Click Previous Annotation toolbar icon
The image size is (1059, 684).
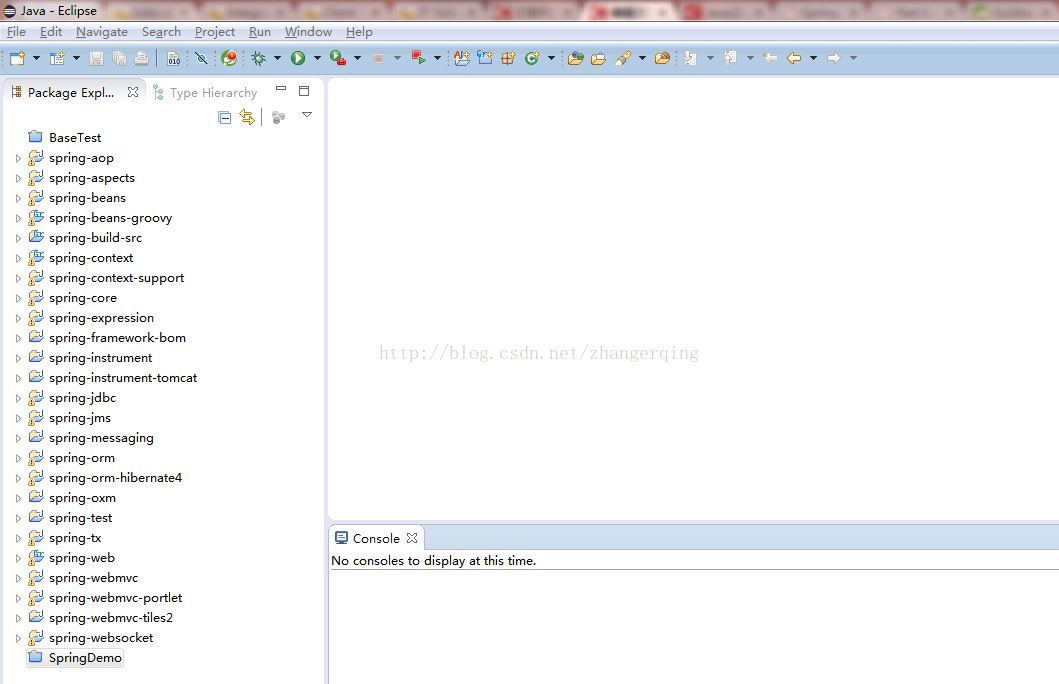[730, 58]
